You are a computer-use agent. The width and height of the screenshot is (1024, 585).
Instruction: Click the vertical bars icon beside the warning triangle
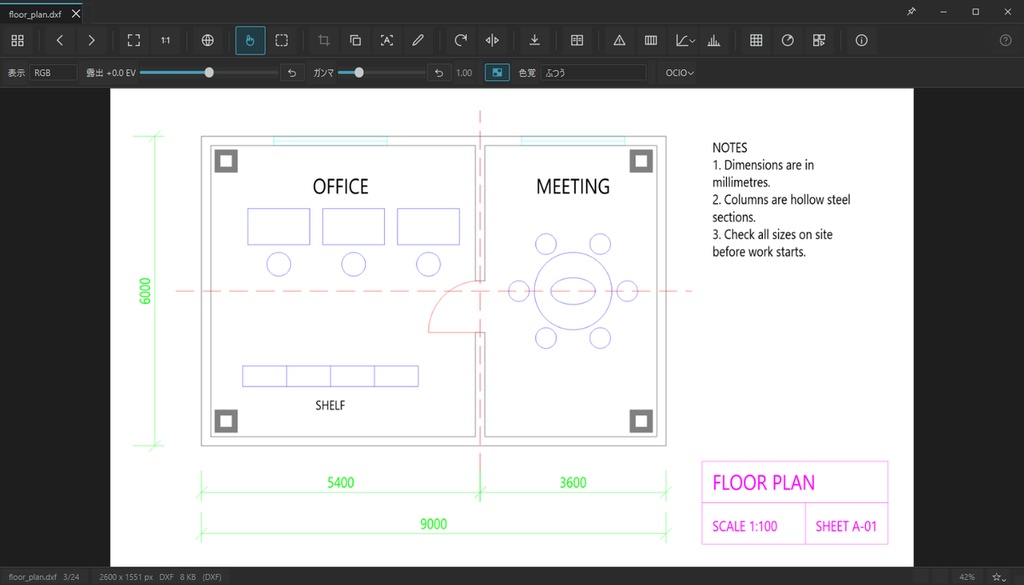(650, 40)
